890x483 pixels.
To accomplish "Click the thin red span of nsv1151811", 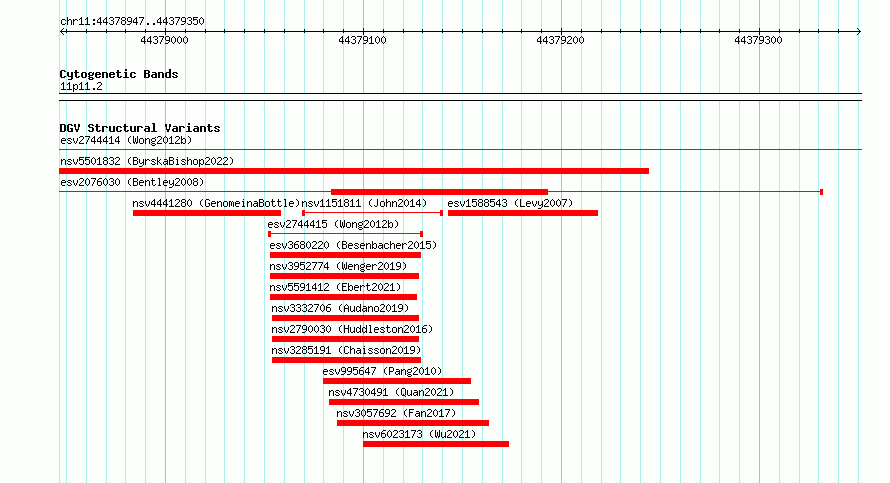I will tap(372, 213).
